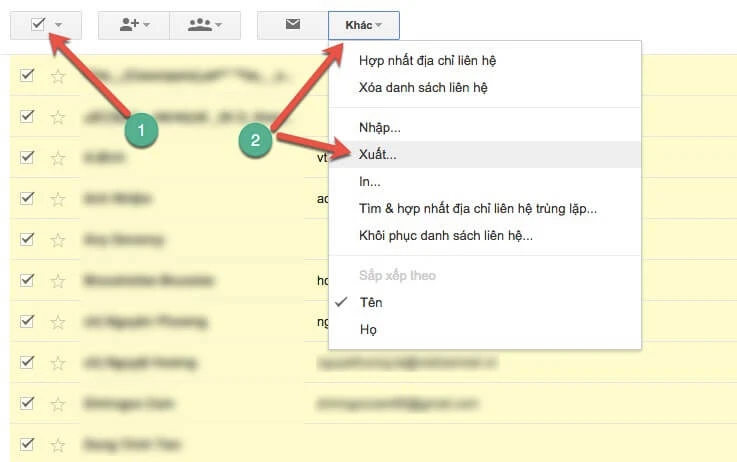Star the last visible contact row
Screen dimensions: 737x462
[x=58, y=443]
